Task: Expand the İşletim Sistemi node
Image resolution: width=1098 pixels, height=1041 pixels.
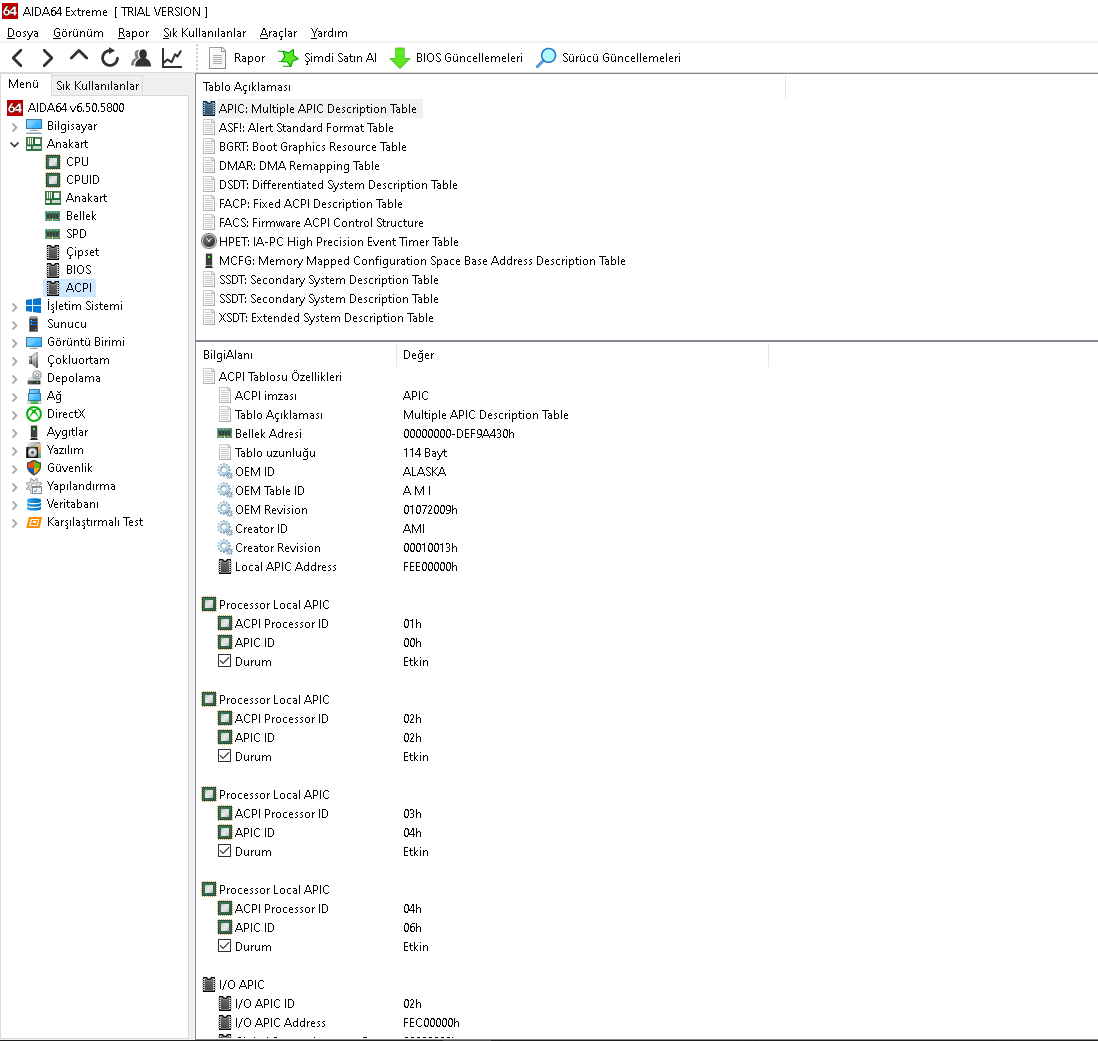Action: [x=14, y=307]
